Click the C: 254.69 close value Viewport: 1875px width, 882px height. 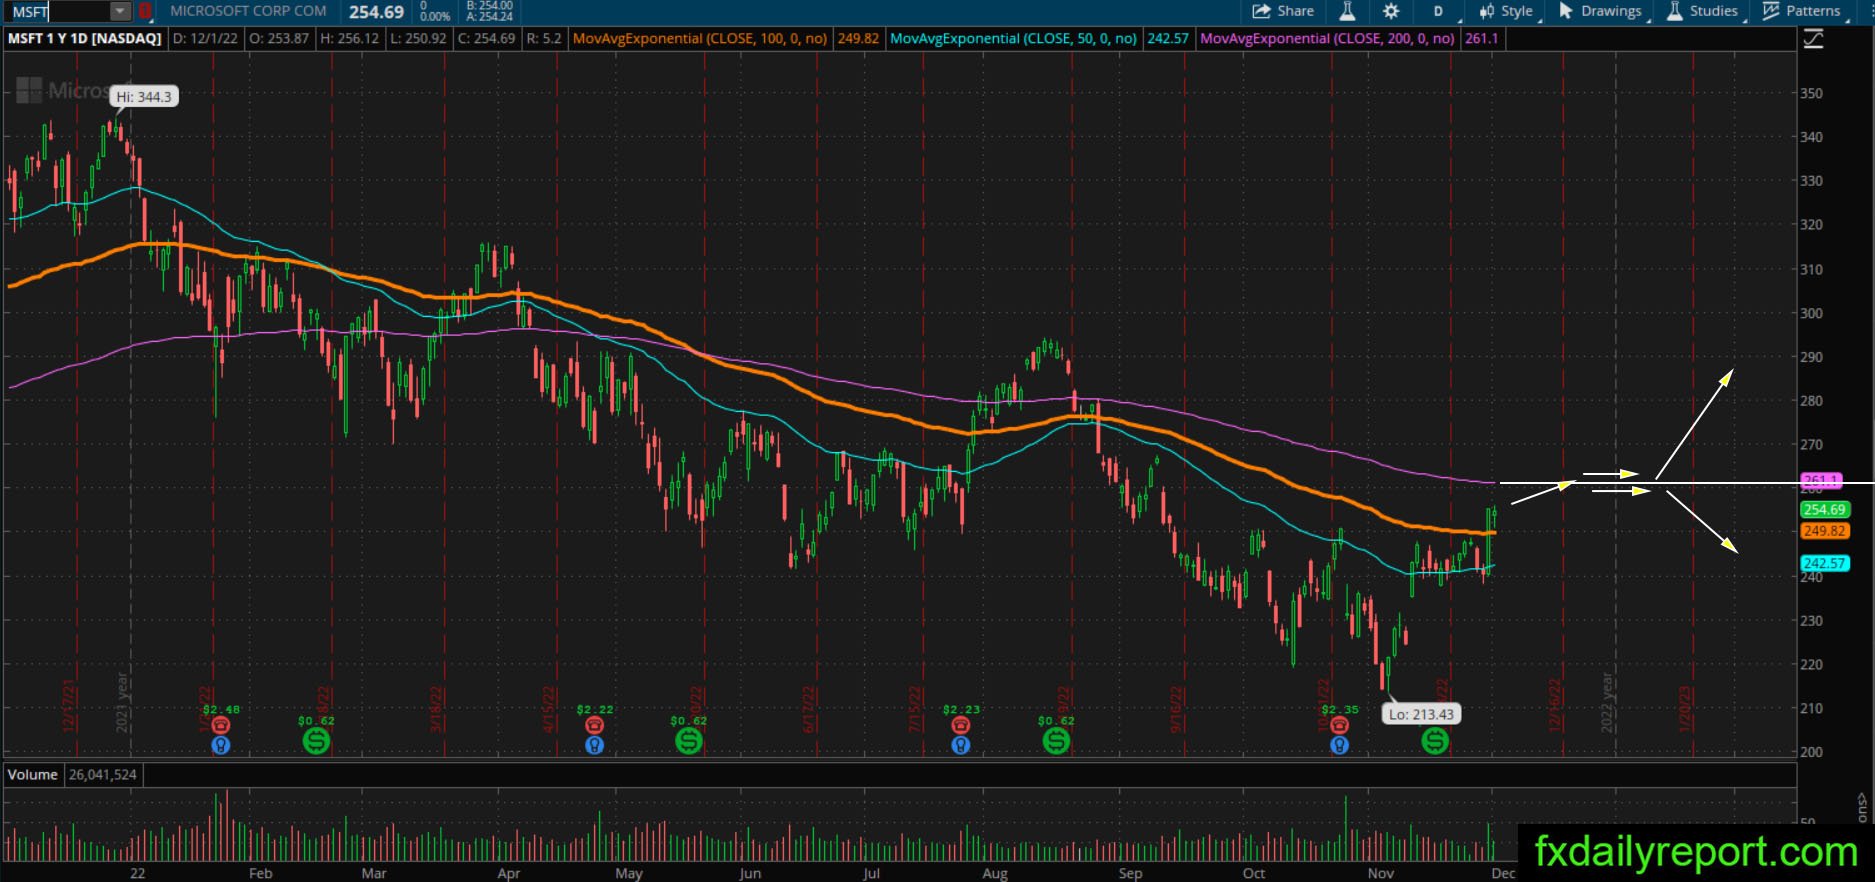(486, 39)
